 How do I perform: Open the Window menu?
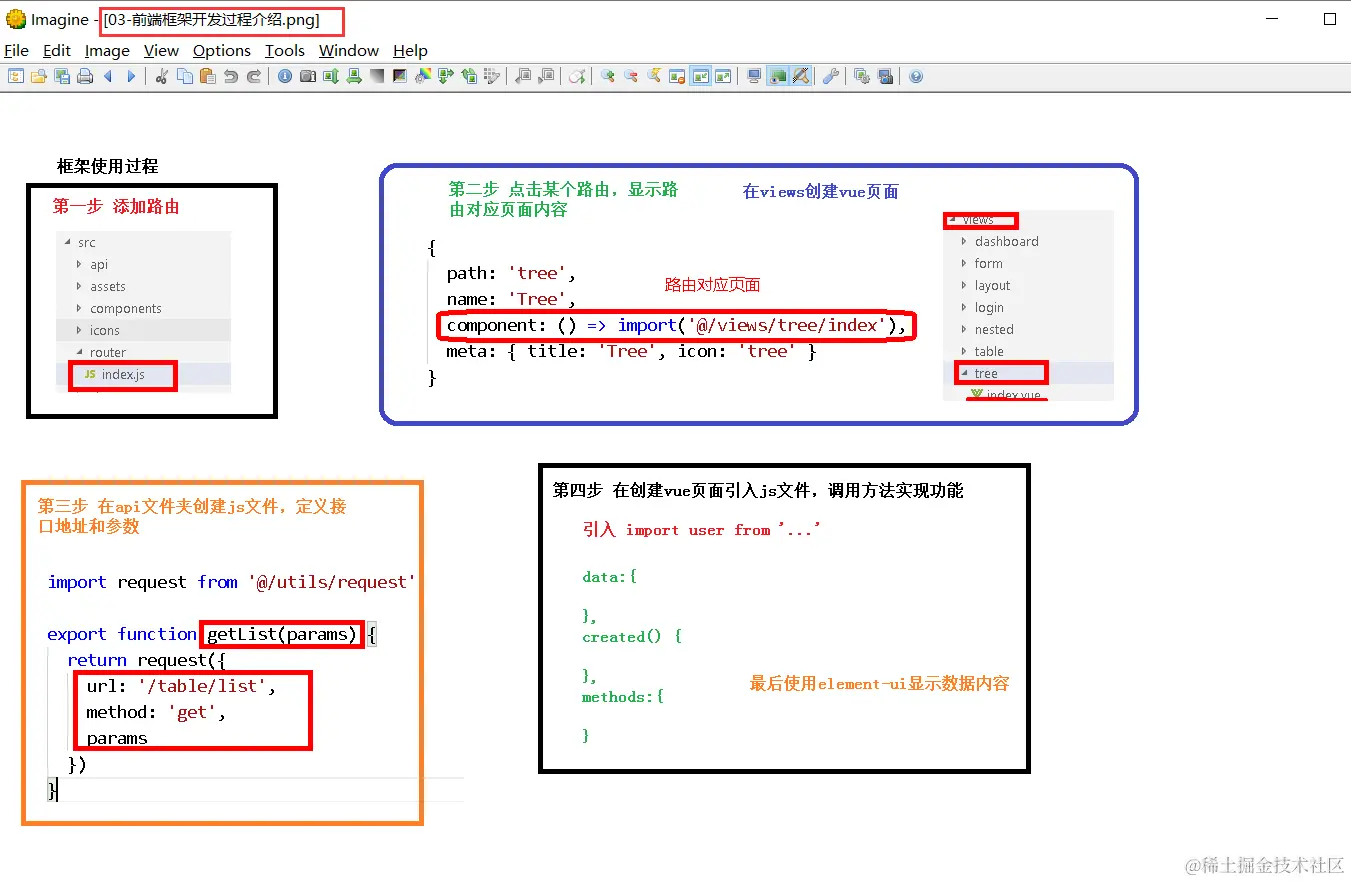coord(349,50)
